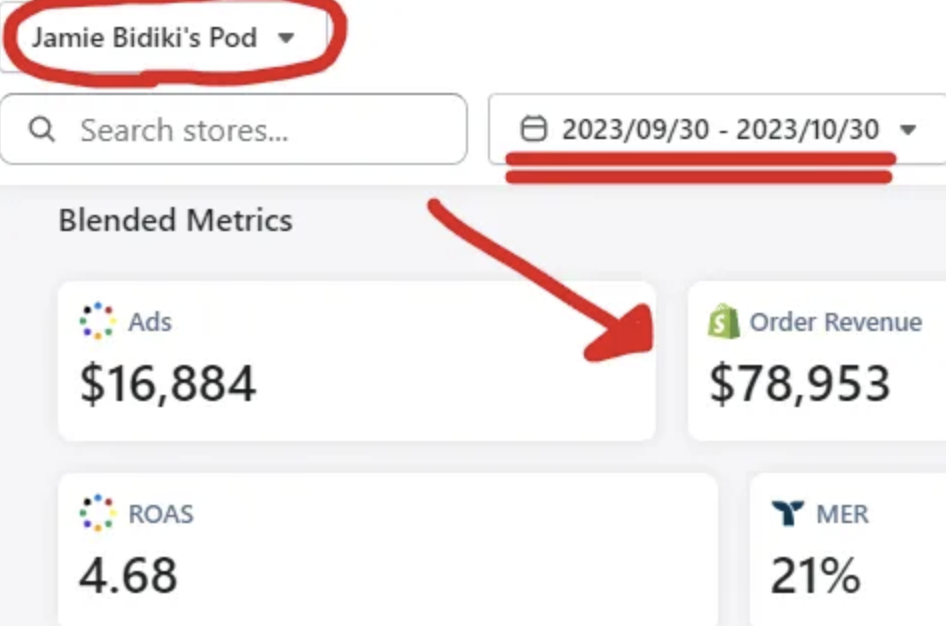Click the colorful ring icon beside ROAS

[97, 514]
